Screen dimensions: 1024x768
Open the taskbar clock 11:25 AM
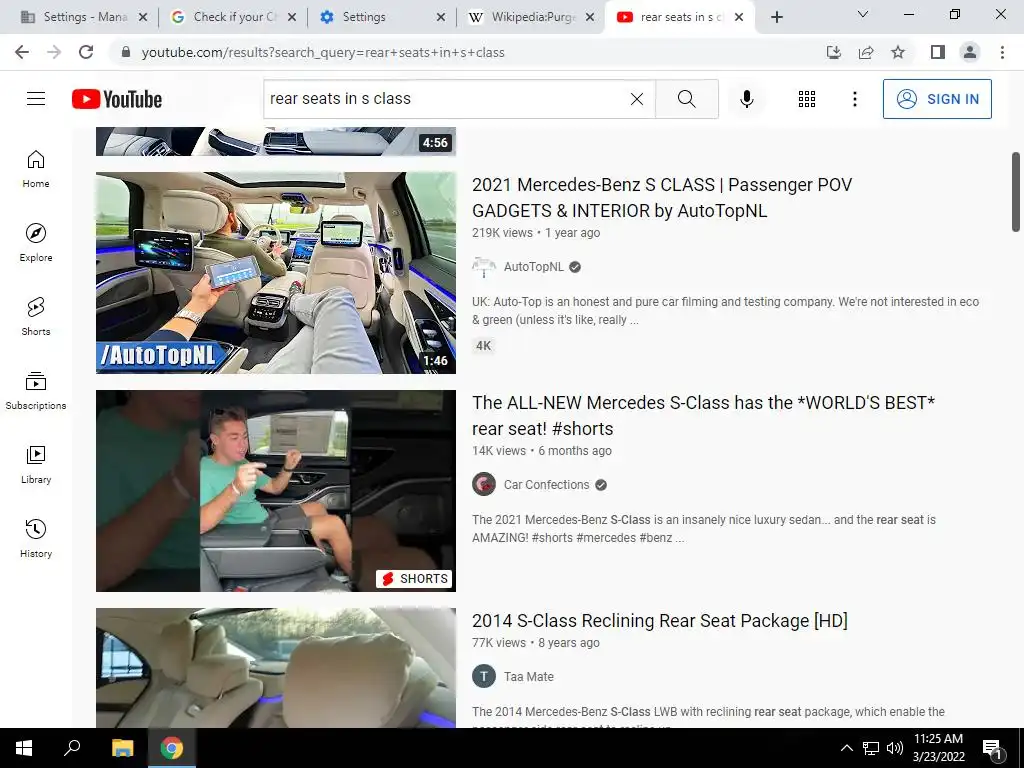(x=938, y=748)
